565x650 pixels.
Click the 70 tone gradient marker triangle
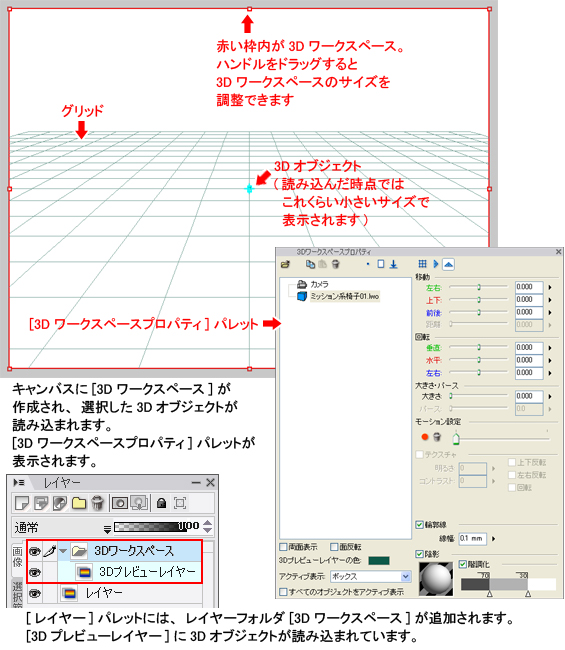490,593
